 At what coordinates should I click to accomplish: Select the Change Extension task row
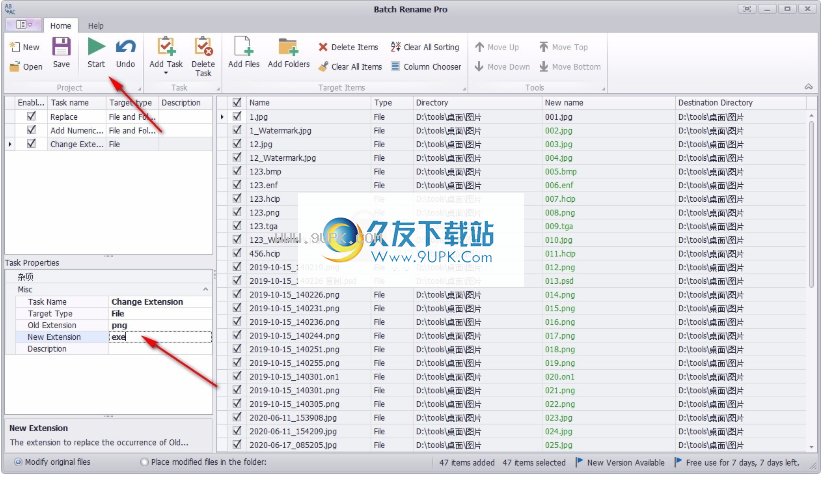(109, 144)
